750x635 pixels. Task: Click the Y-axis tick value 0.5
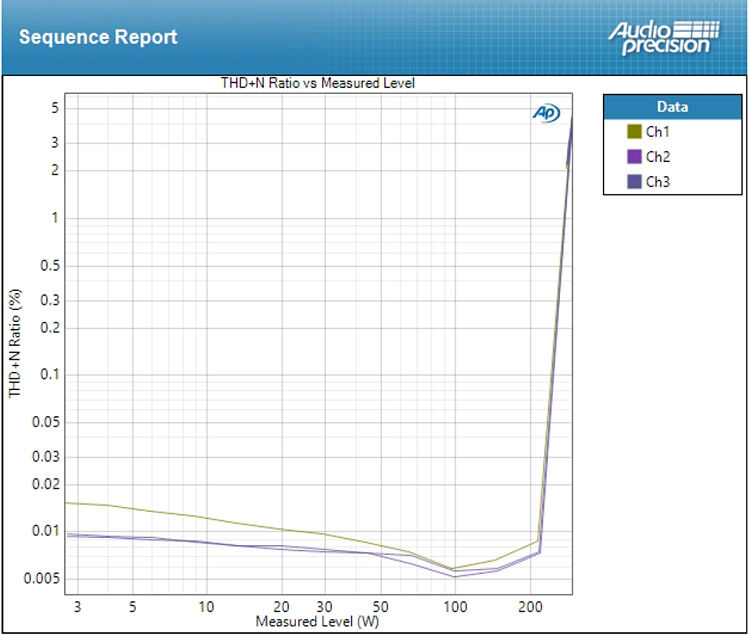tap(50, 266)
